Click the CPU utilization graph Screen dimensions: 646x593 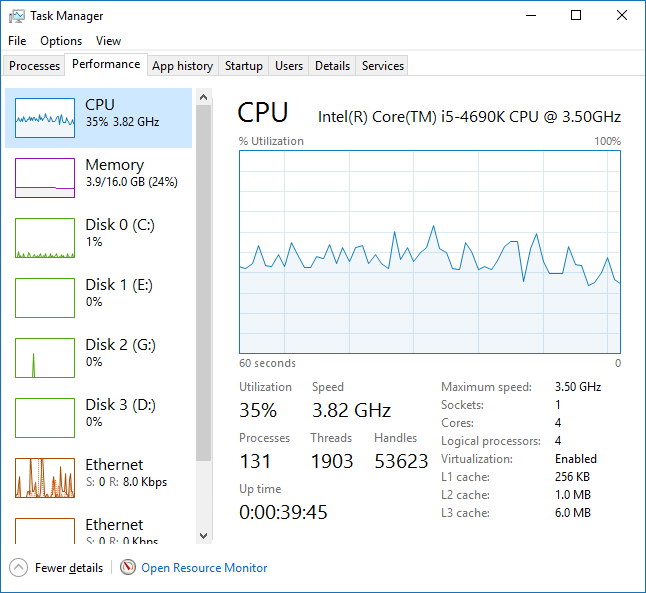430,252
